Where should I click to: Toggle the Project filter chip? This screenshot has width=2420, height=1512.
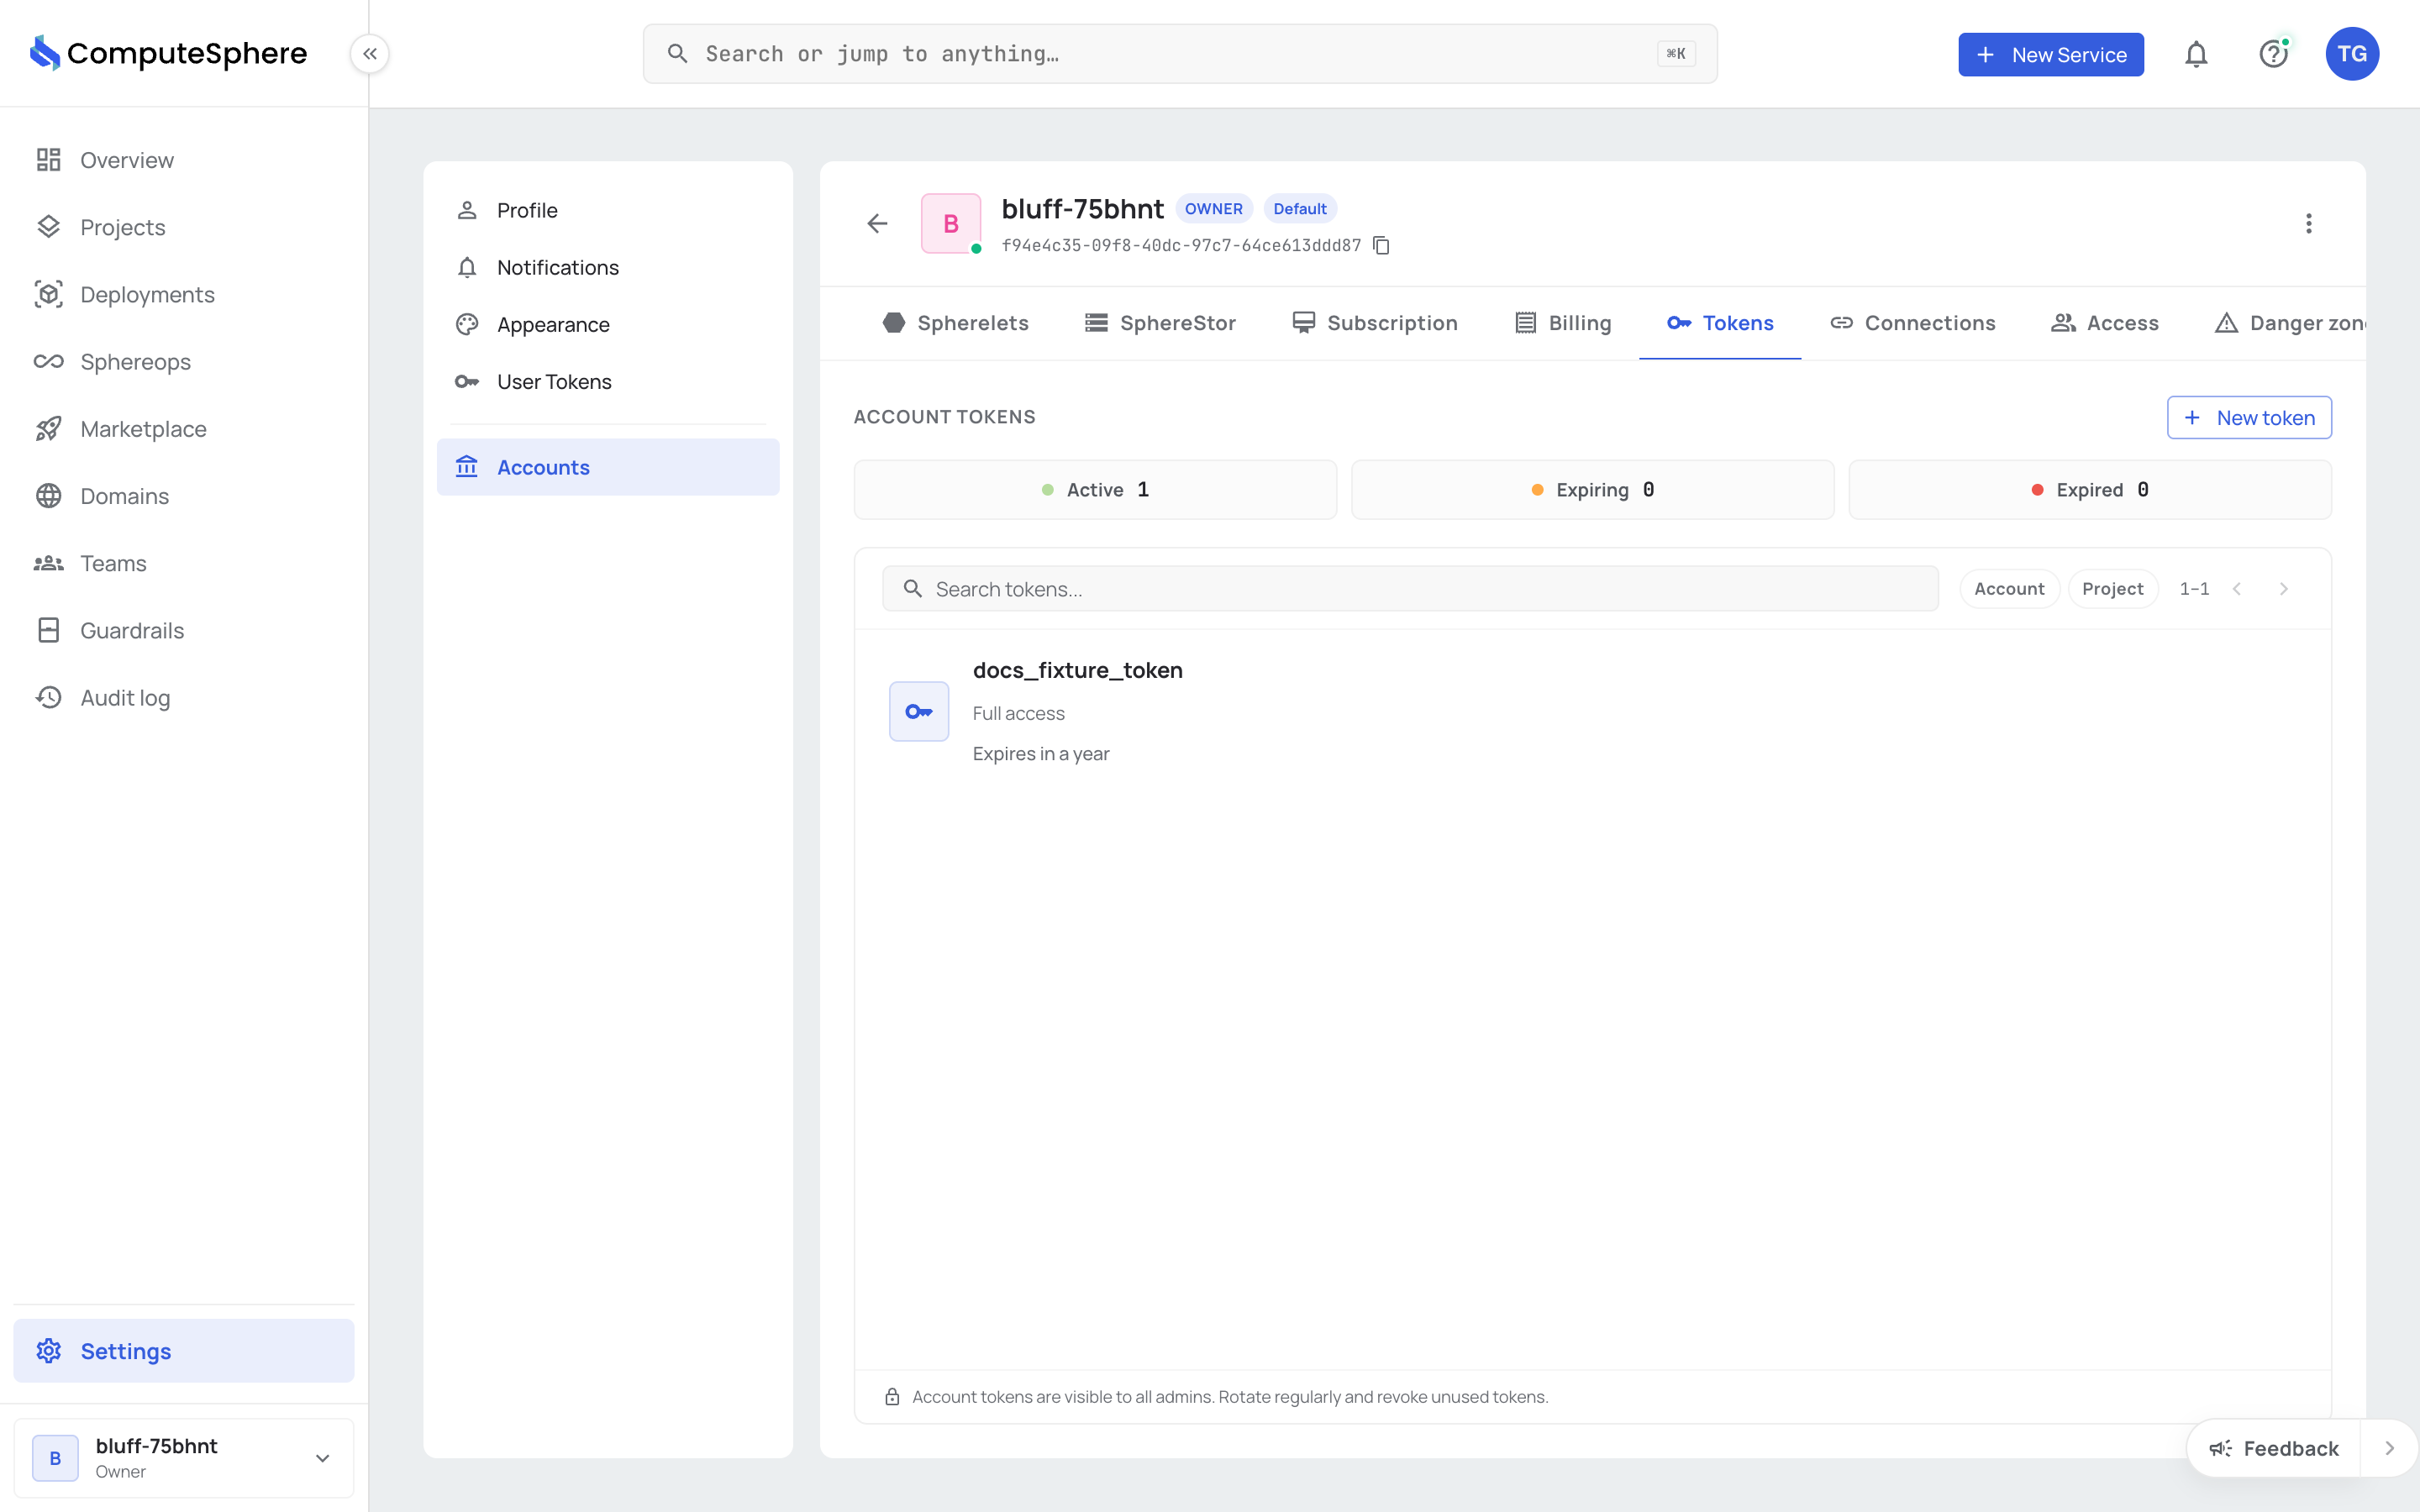[x=2112, y=589]
